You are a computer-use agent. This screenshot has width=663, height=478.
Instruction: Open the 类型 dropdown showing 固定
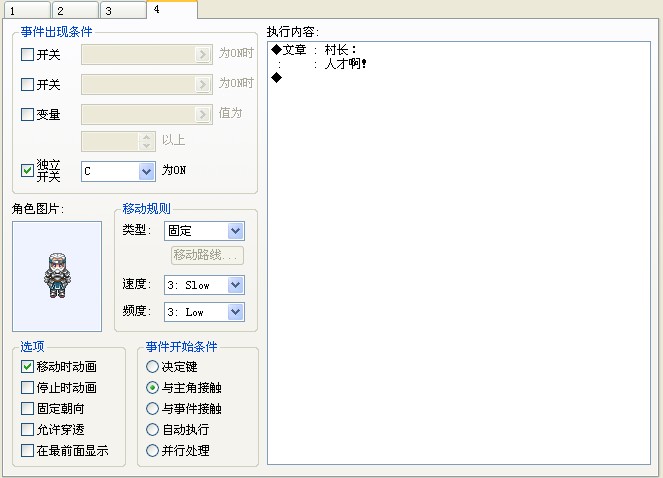[204, 231]
